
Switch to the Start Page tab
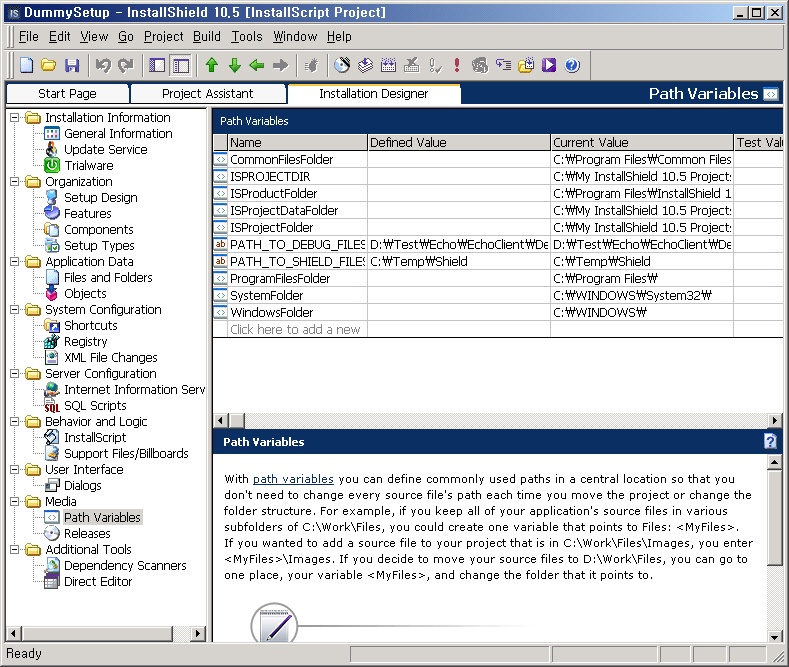(67, 94)
